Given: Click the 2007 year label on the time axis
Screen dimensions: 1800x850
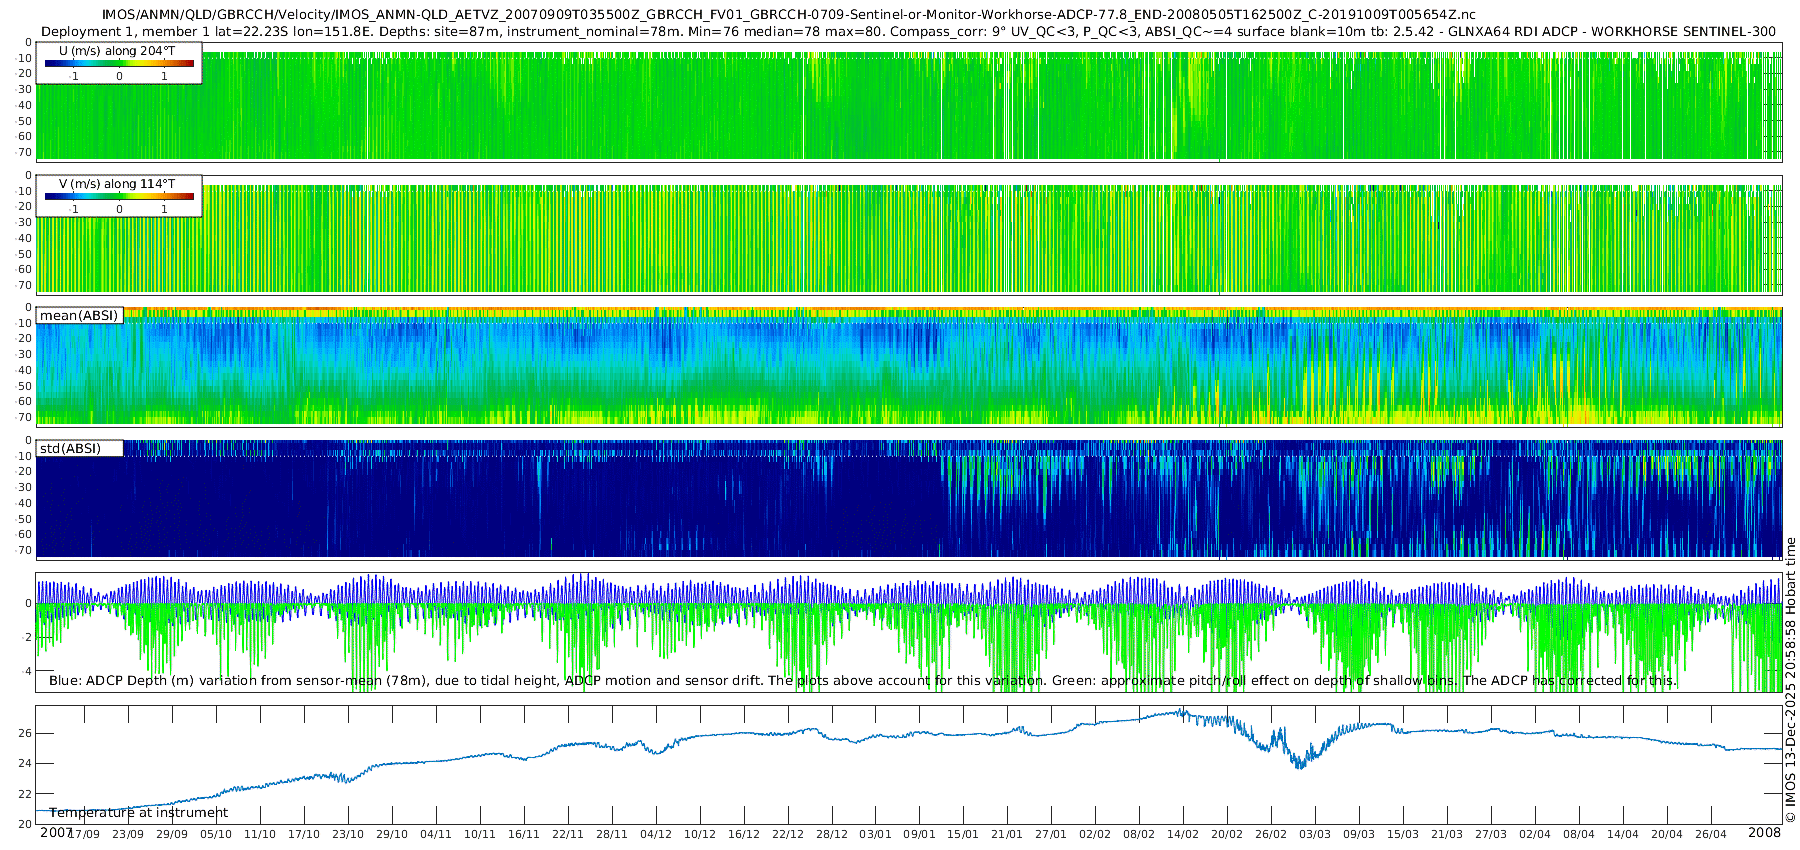Looking at the screenshot, I should [x=56, y=832].
